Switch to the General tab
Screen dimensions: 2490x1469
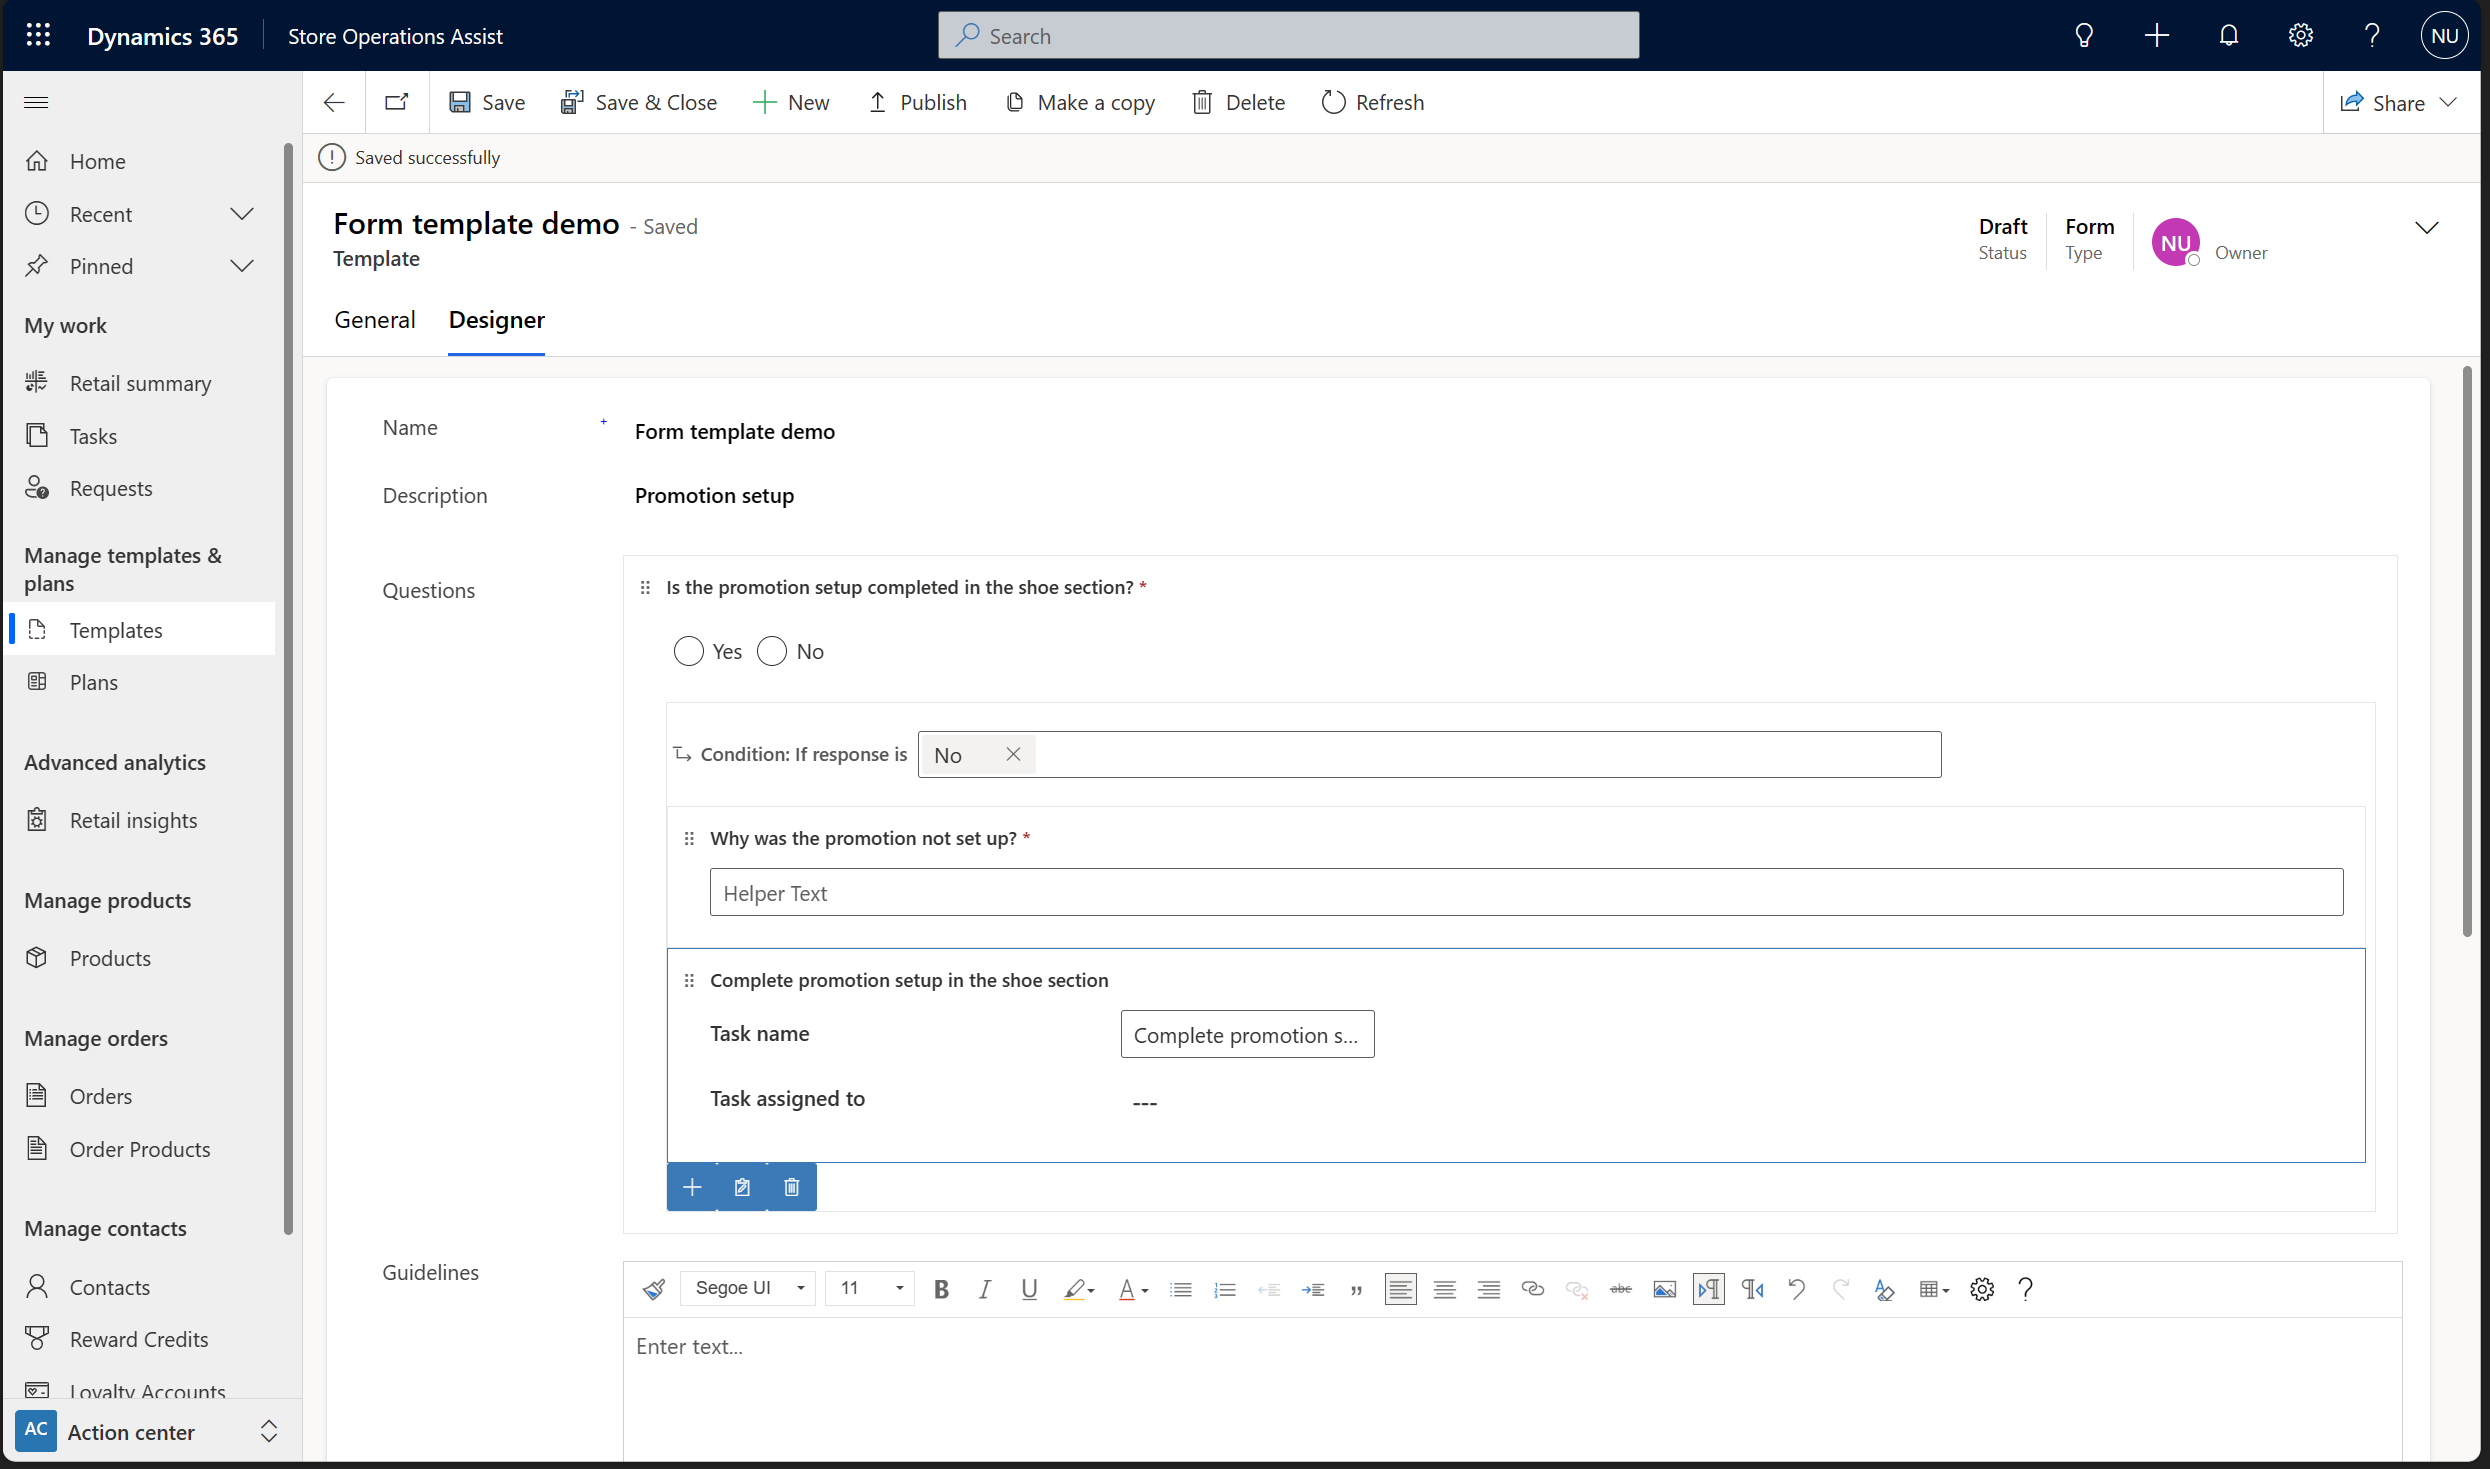coord(372,320)
